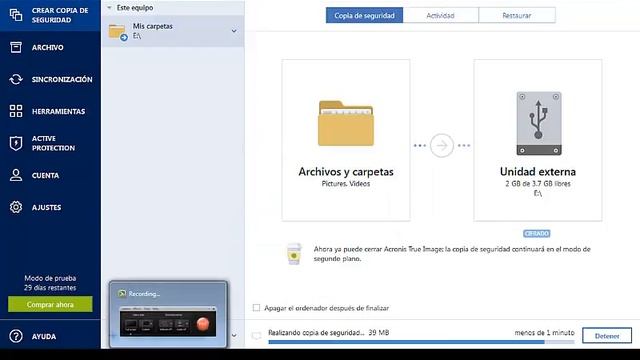Viewport: 640px width, 360px height.
Task: Click the 'Pictures, Videos' source description
Action: 346,184
